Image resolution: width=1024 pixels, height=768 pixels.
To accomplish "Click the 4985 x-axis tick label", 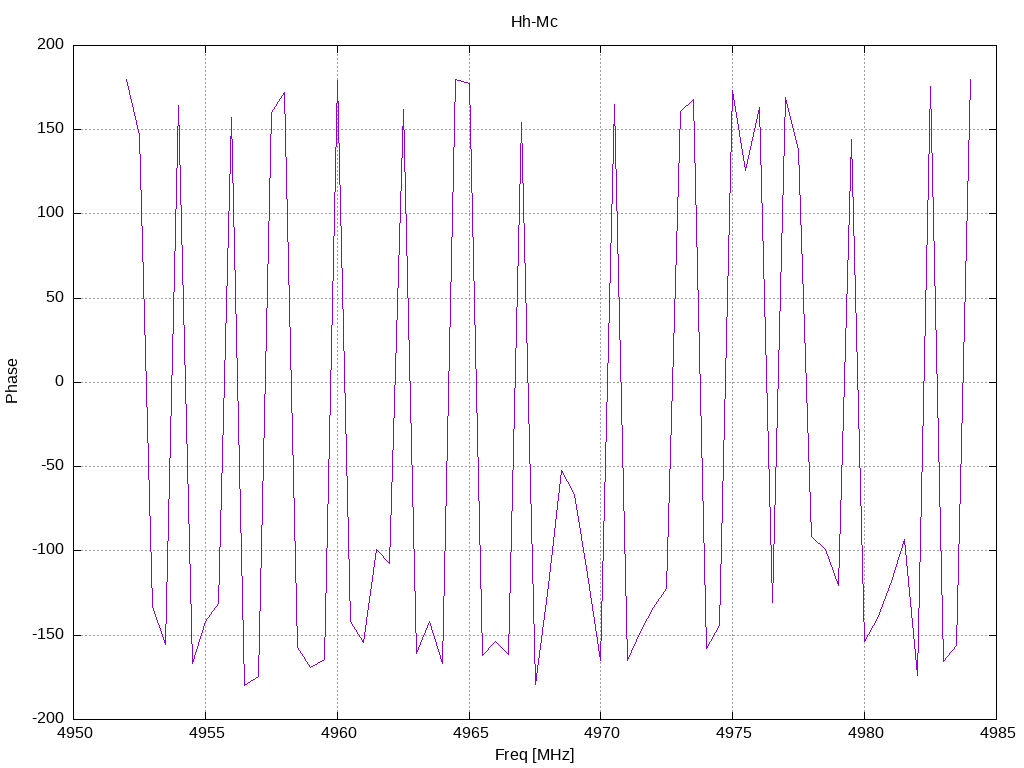I will point(997,733).
